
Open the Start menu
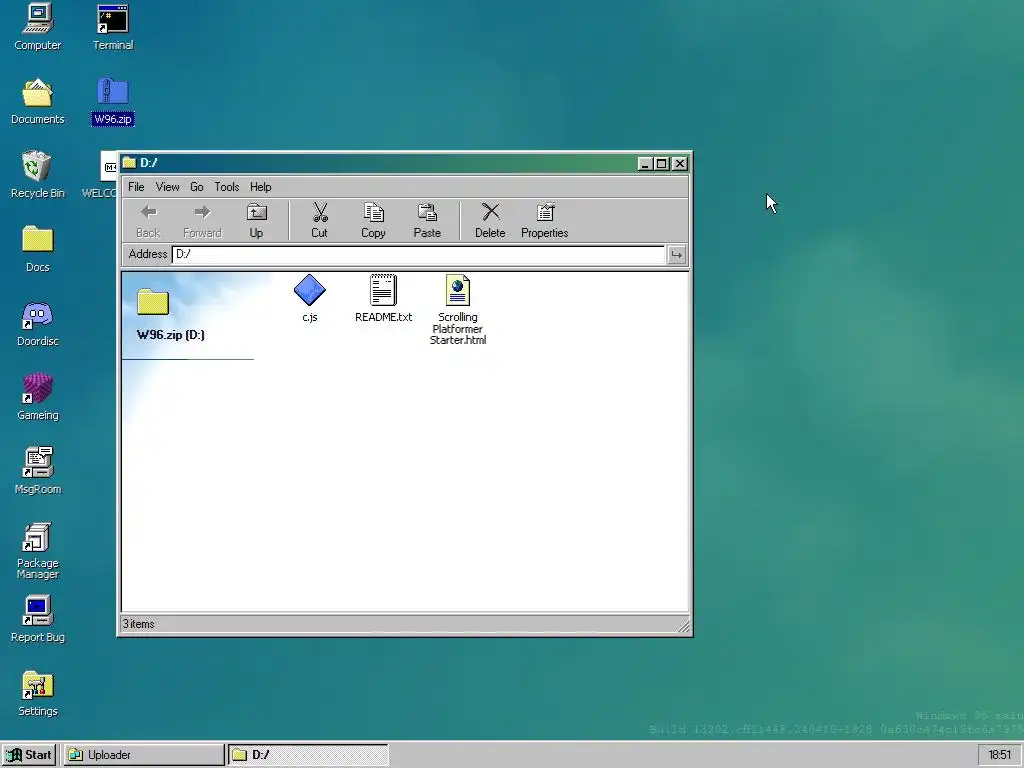[x=29, y=755]
